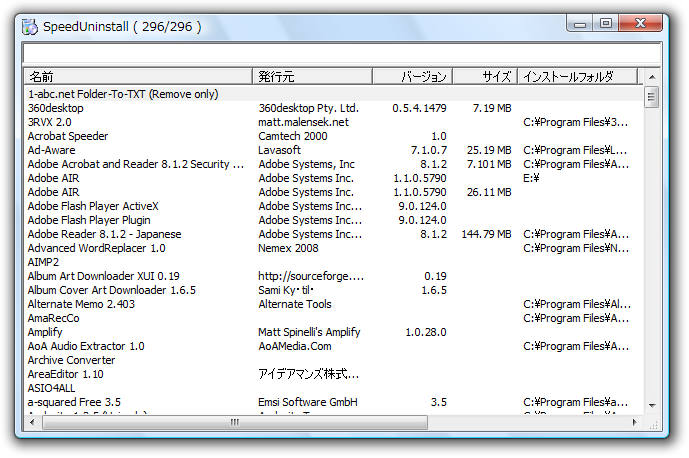Select the Adobe Reader 8.1.2 - Japanese entry
The image size is (689, 458).
(x=104, y=234)
